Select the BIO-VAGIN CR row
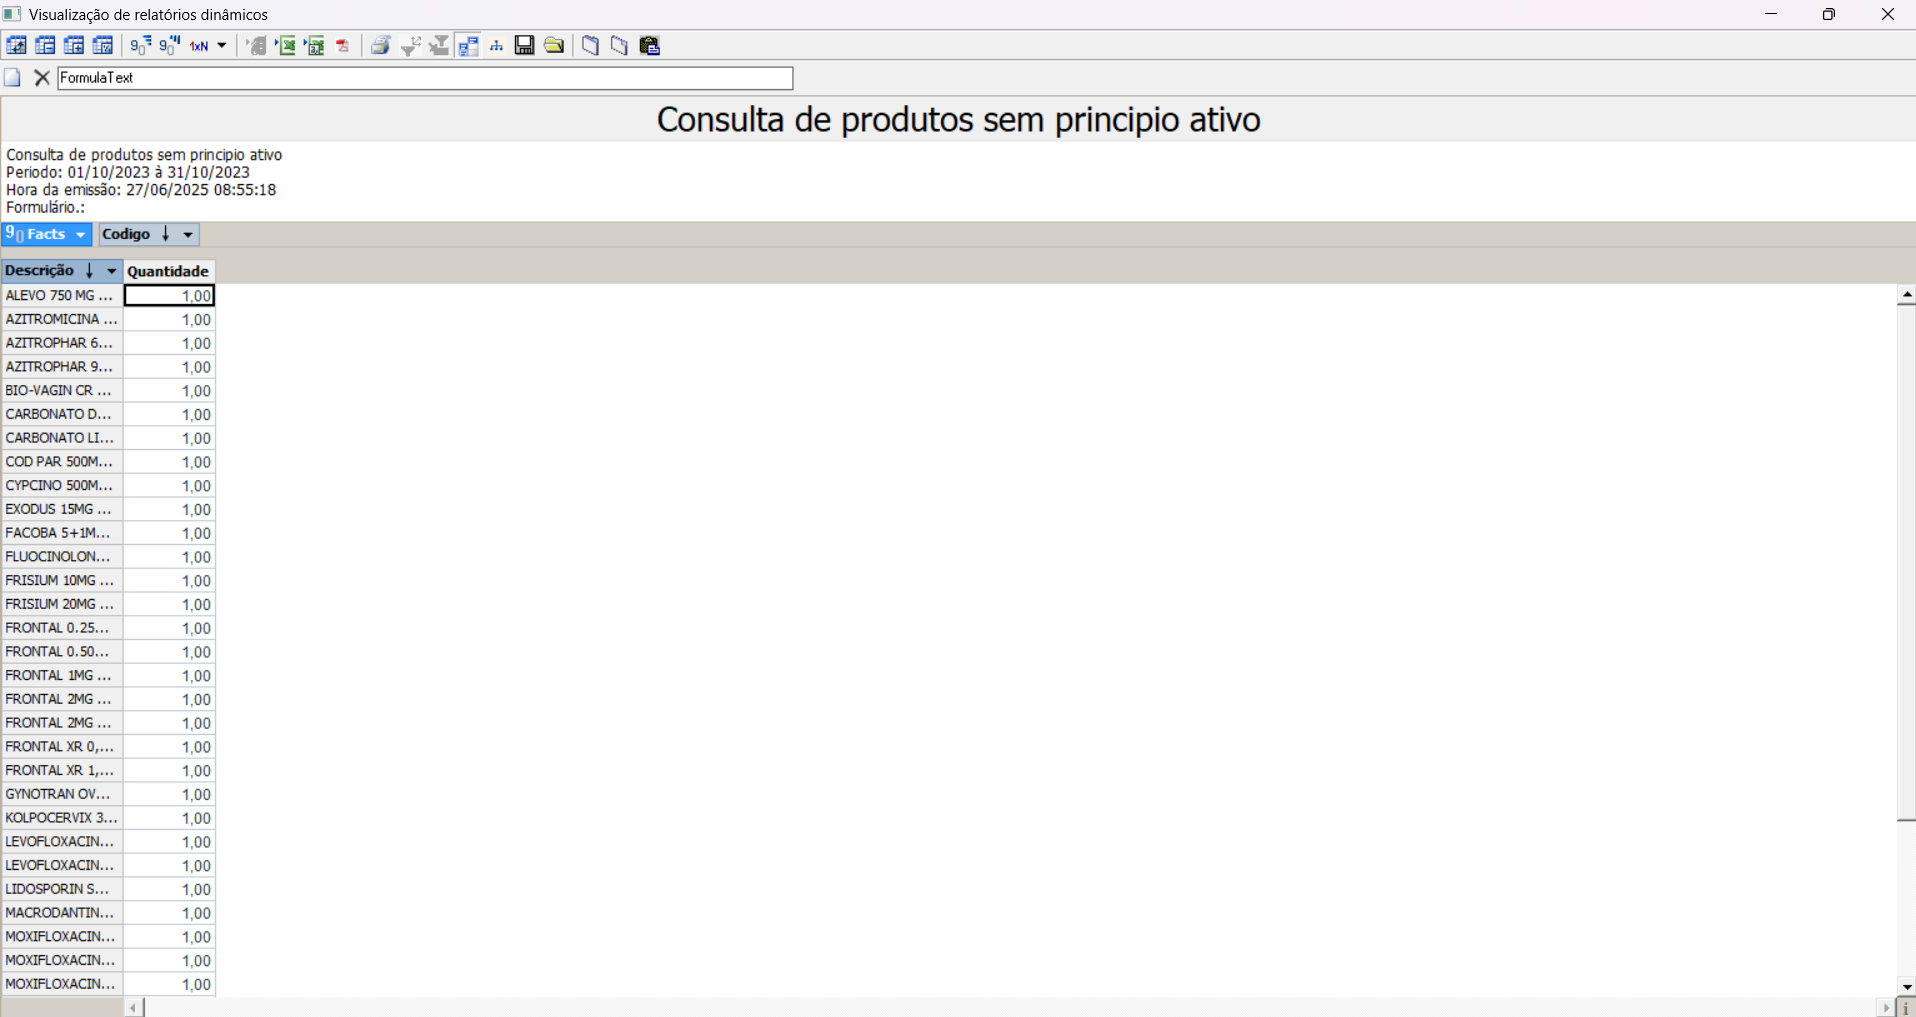 pyautogui.click(x=62, y=391)
